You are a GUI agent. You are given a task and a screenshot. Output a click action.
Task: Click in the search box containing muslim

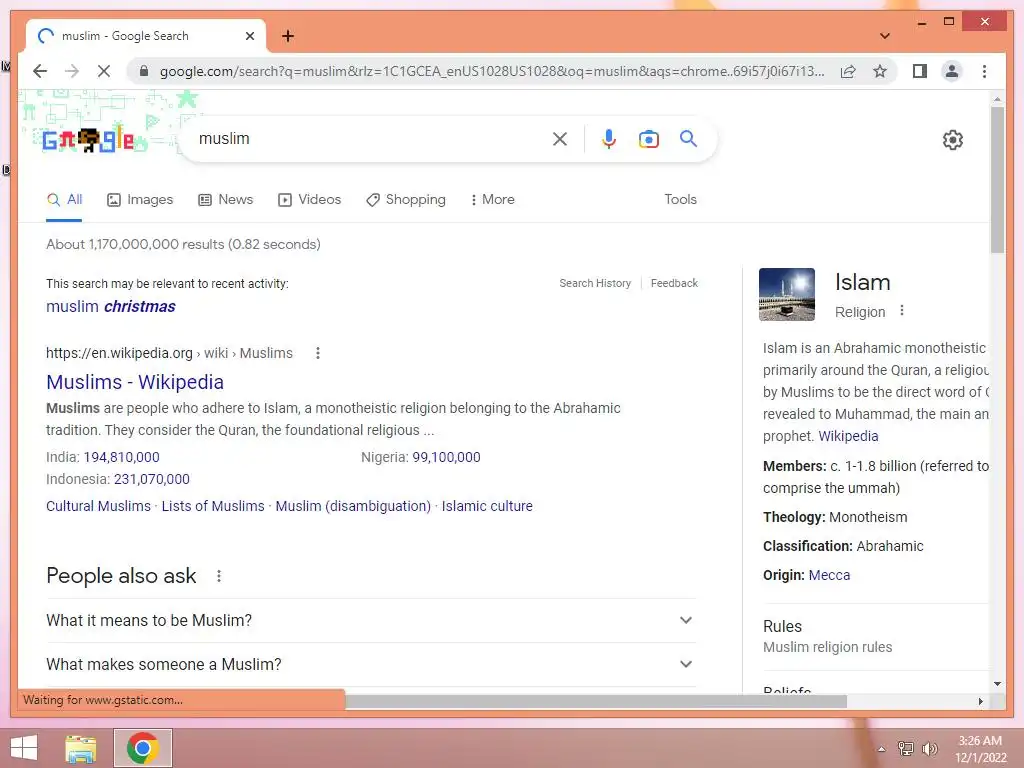tap(372, 138)
